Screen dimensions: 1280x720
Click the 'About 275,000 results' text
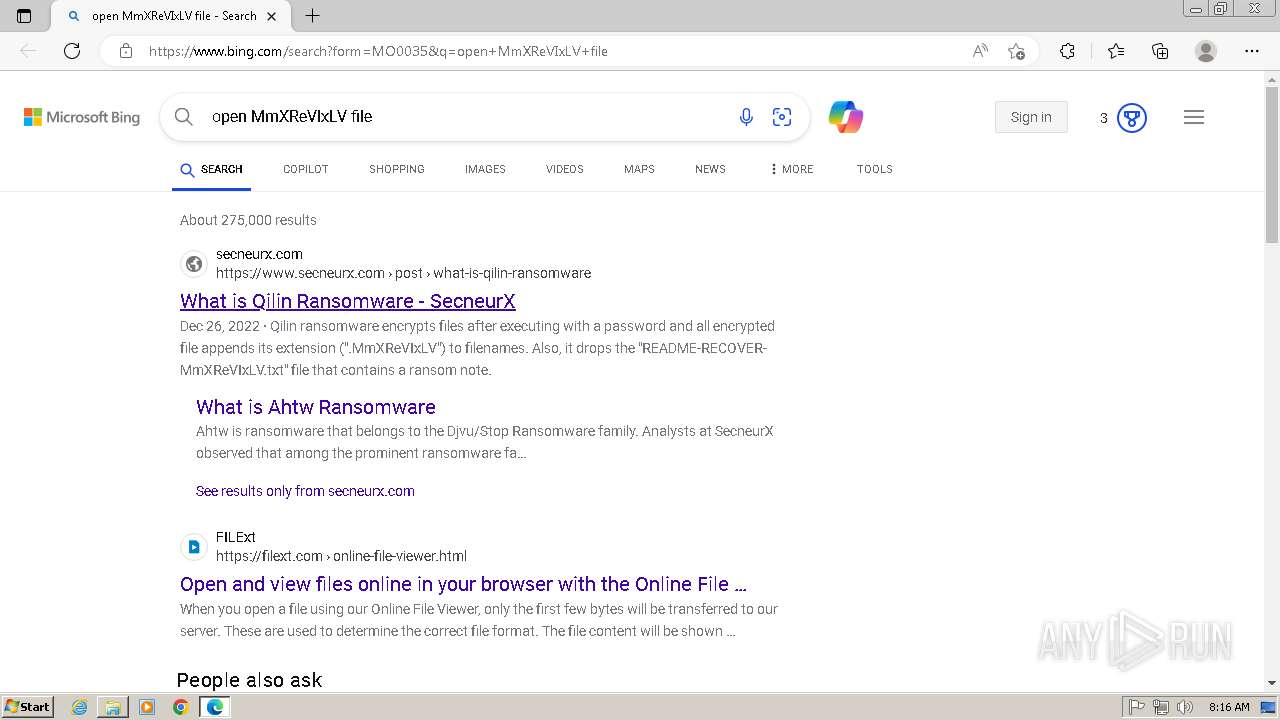248,220
